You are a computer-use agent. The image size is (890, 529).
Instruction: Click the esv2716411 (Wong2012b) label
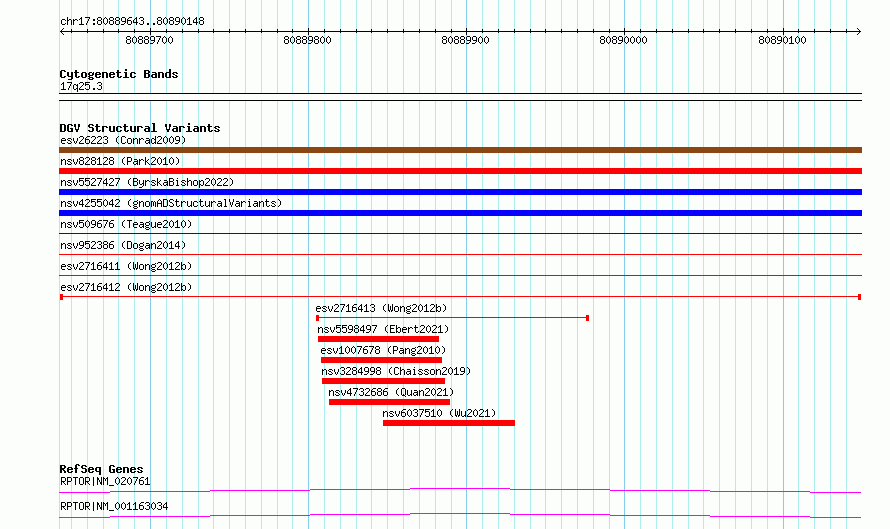pos(126,266)
